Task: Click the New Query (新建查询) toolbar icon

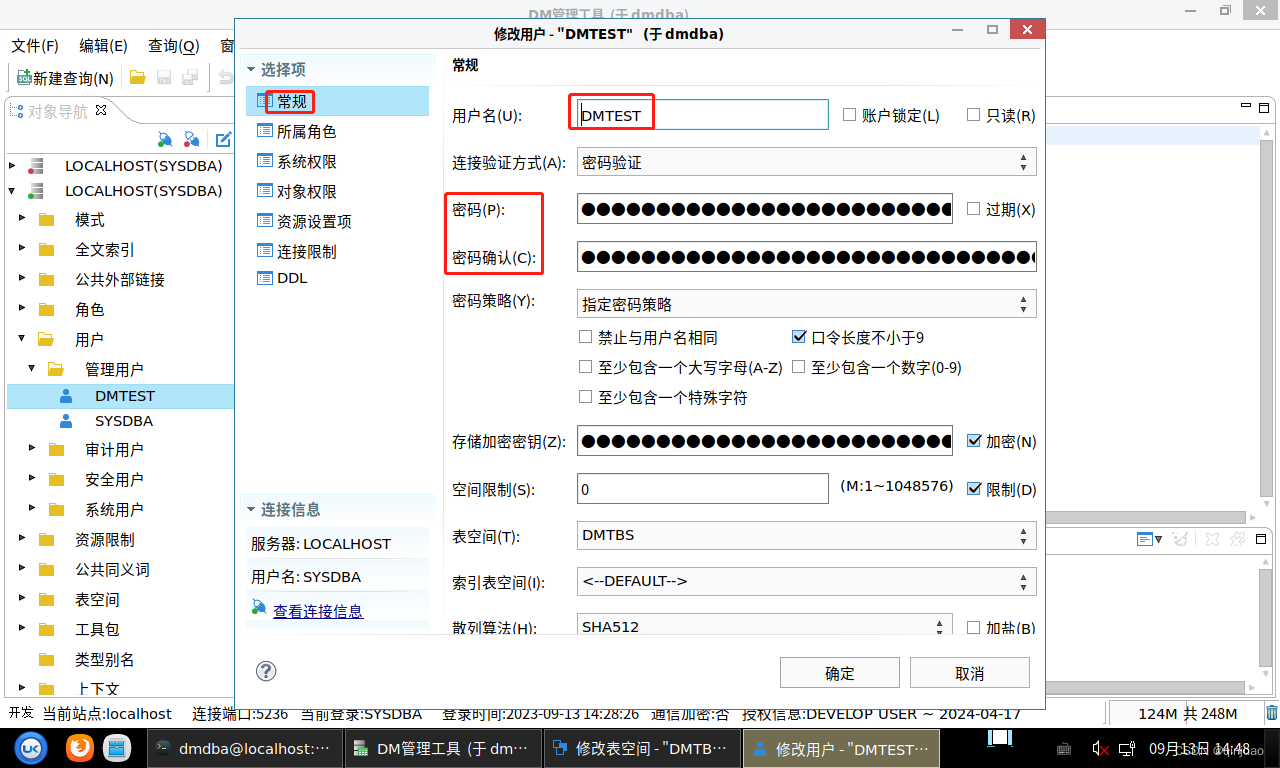Action: point(25,77)
